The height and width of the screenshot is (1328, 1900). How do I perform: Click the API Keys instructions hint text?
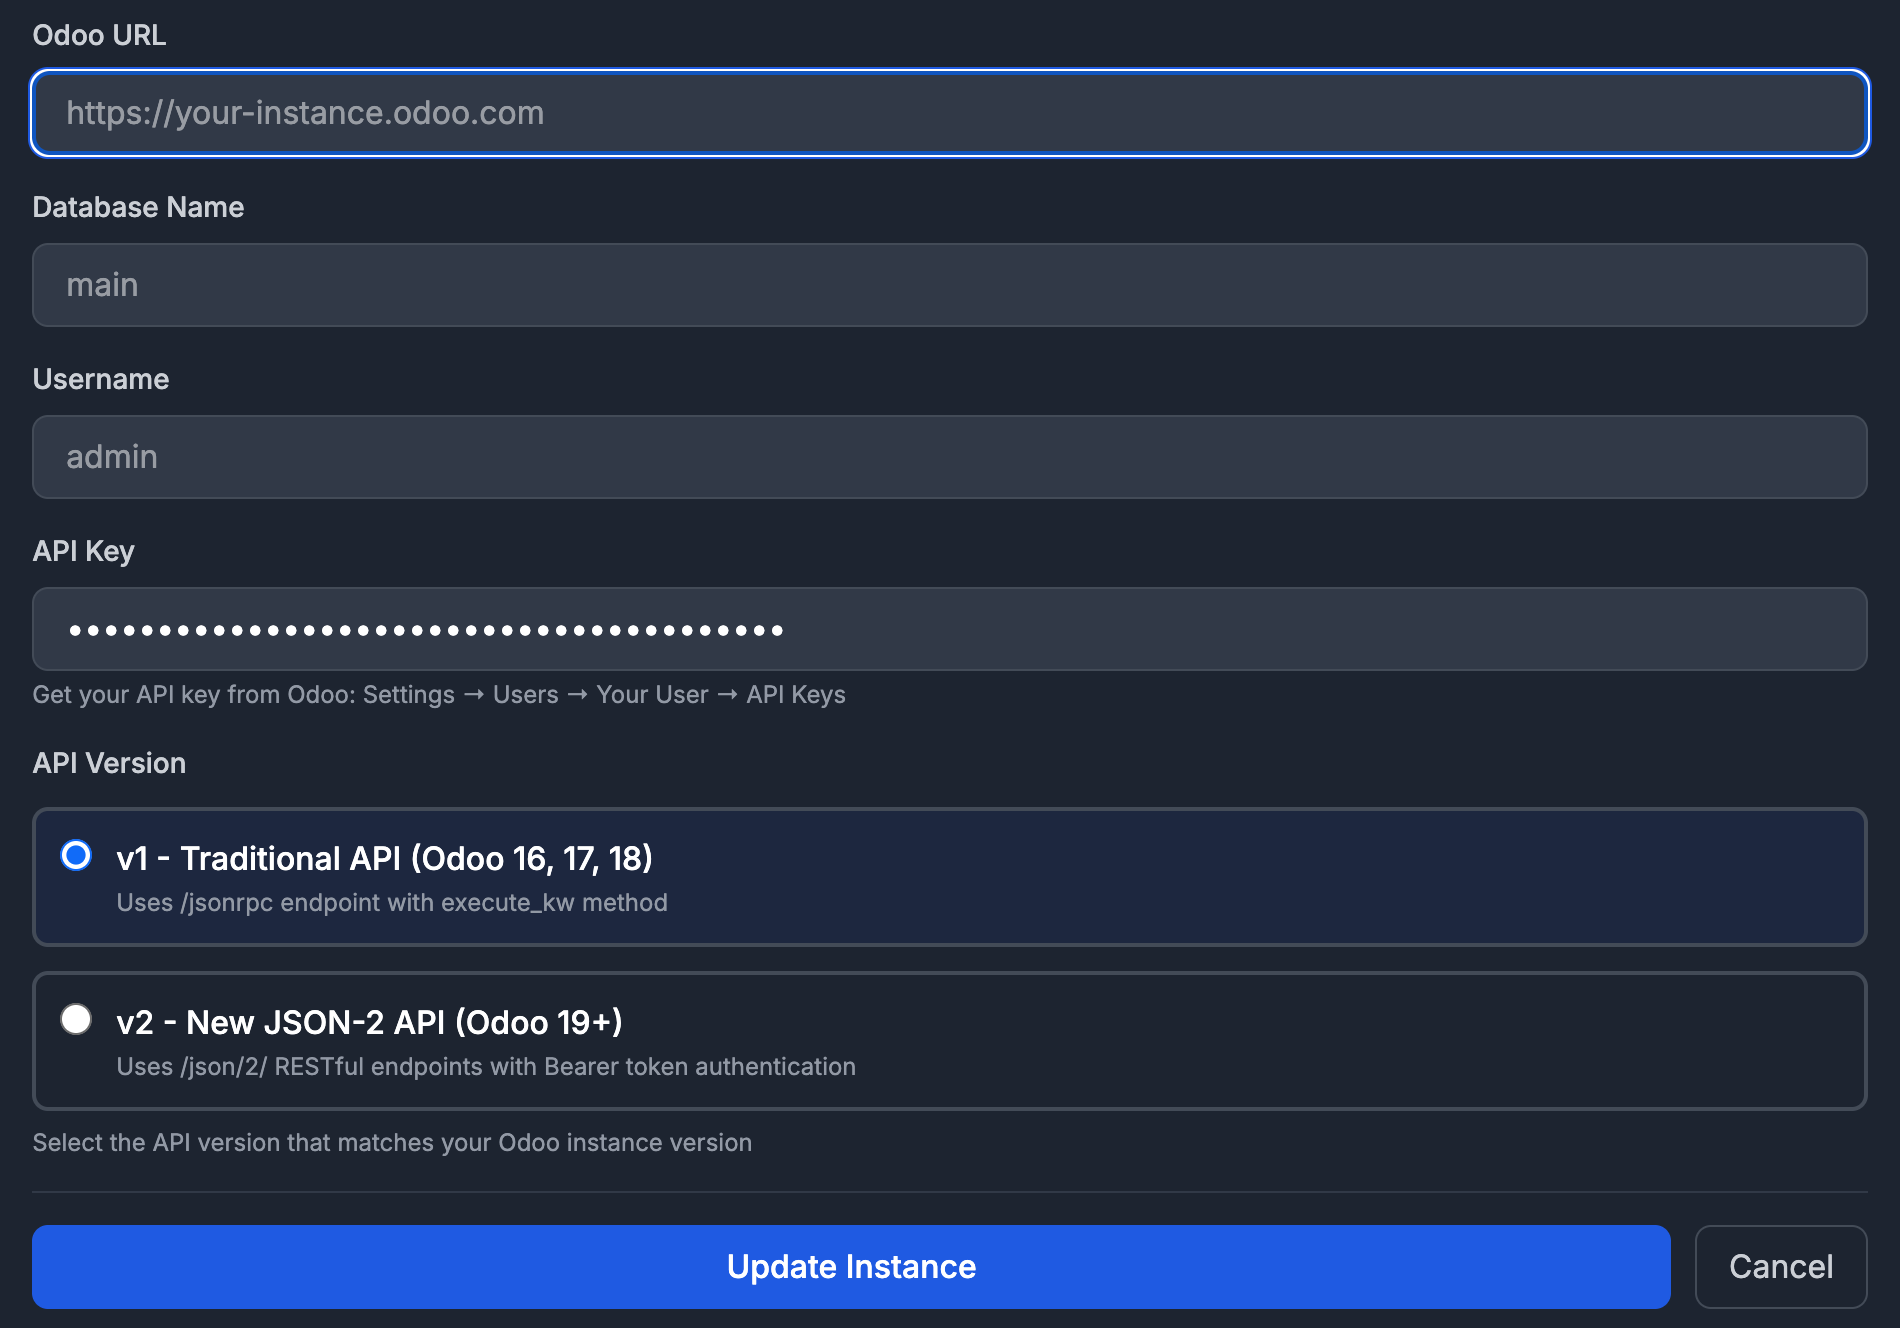(439, 694)
